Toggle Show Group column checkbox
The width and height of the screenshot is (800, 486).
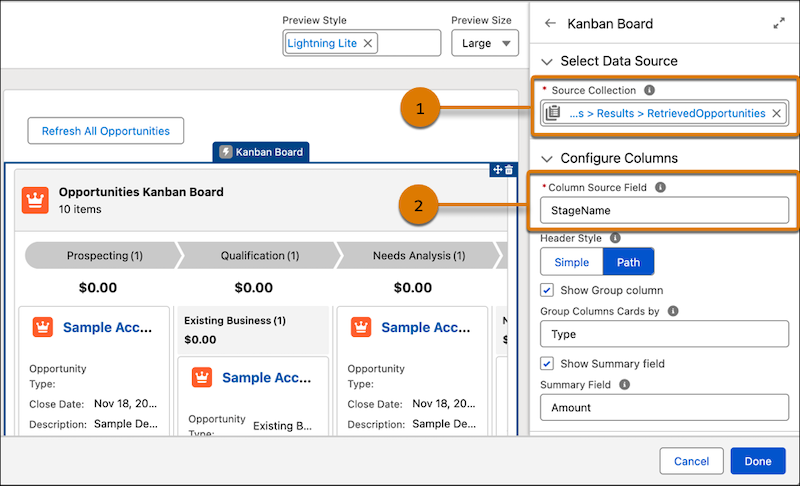[x=547, y=290]
